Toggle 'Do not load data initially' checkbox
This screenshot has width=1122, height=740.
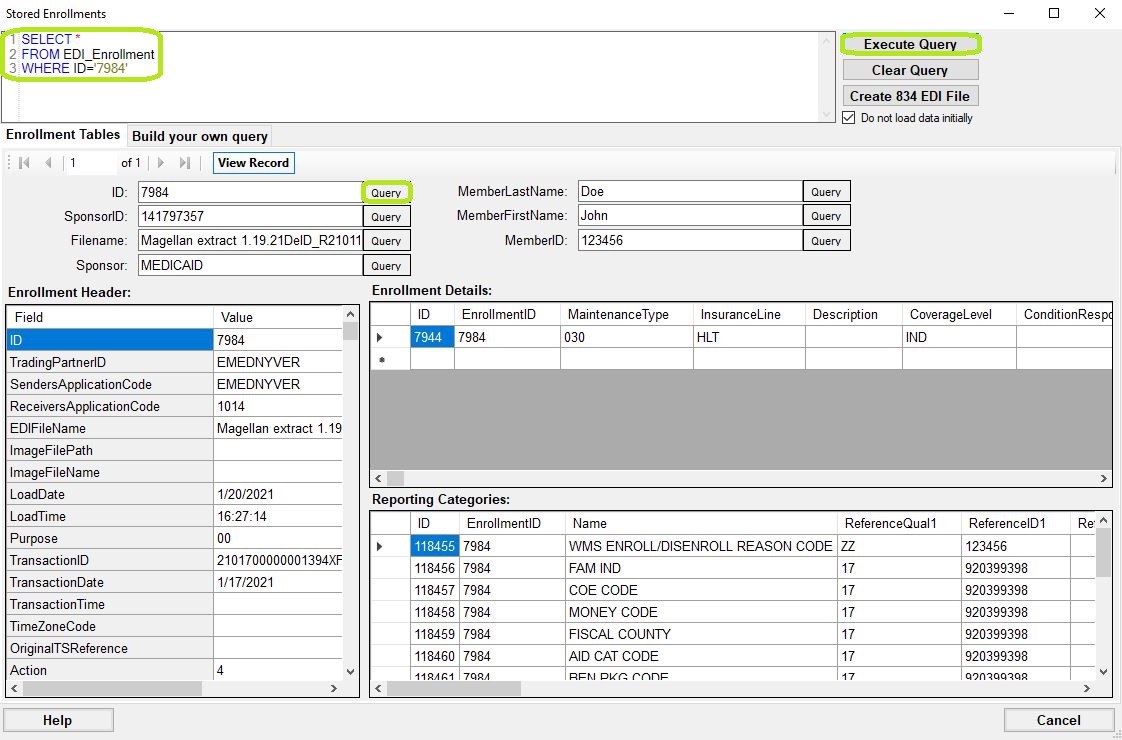click(849, 118)
